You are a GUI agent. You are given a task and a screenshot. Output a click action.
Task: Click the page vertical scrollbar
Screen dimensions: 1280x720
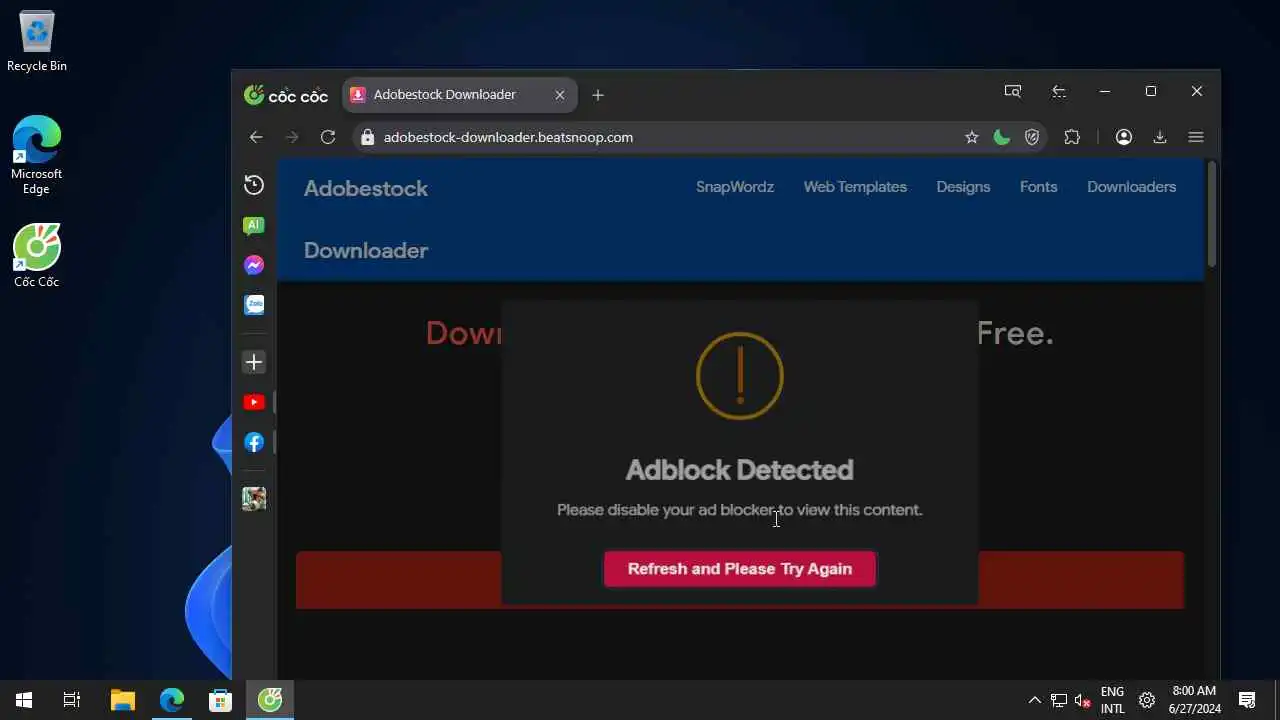[x=1212, y=215]
